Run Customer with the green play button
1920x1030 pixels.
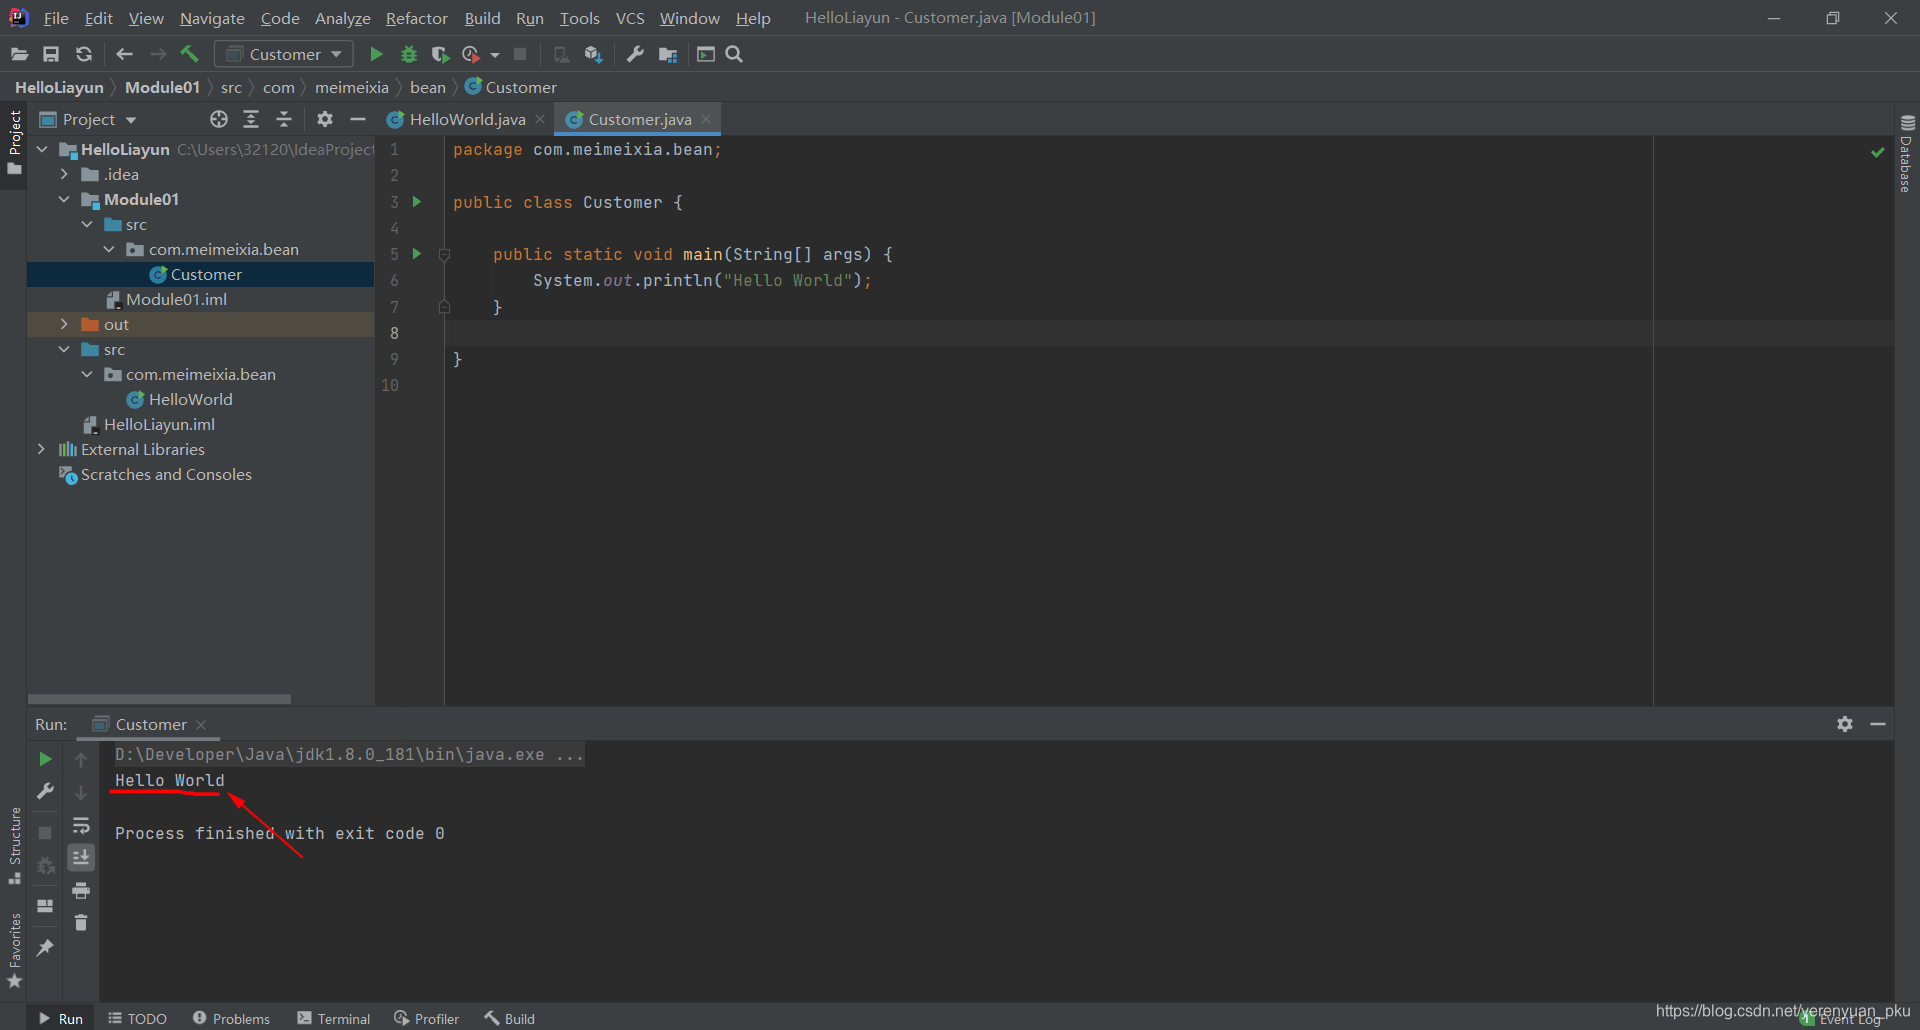[x=376, y=54]
